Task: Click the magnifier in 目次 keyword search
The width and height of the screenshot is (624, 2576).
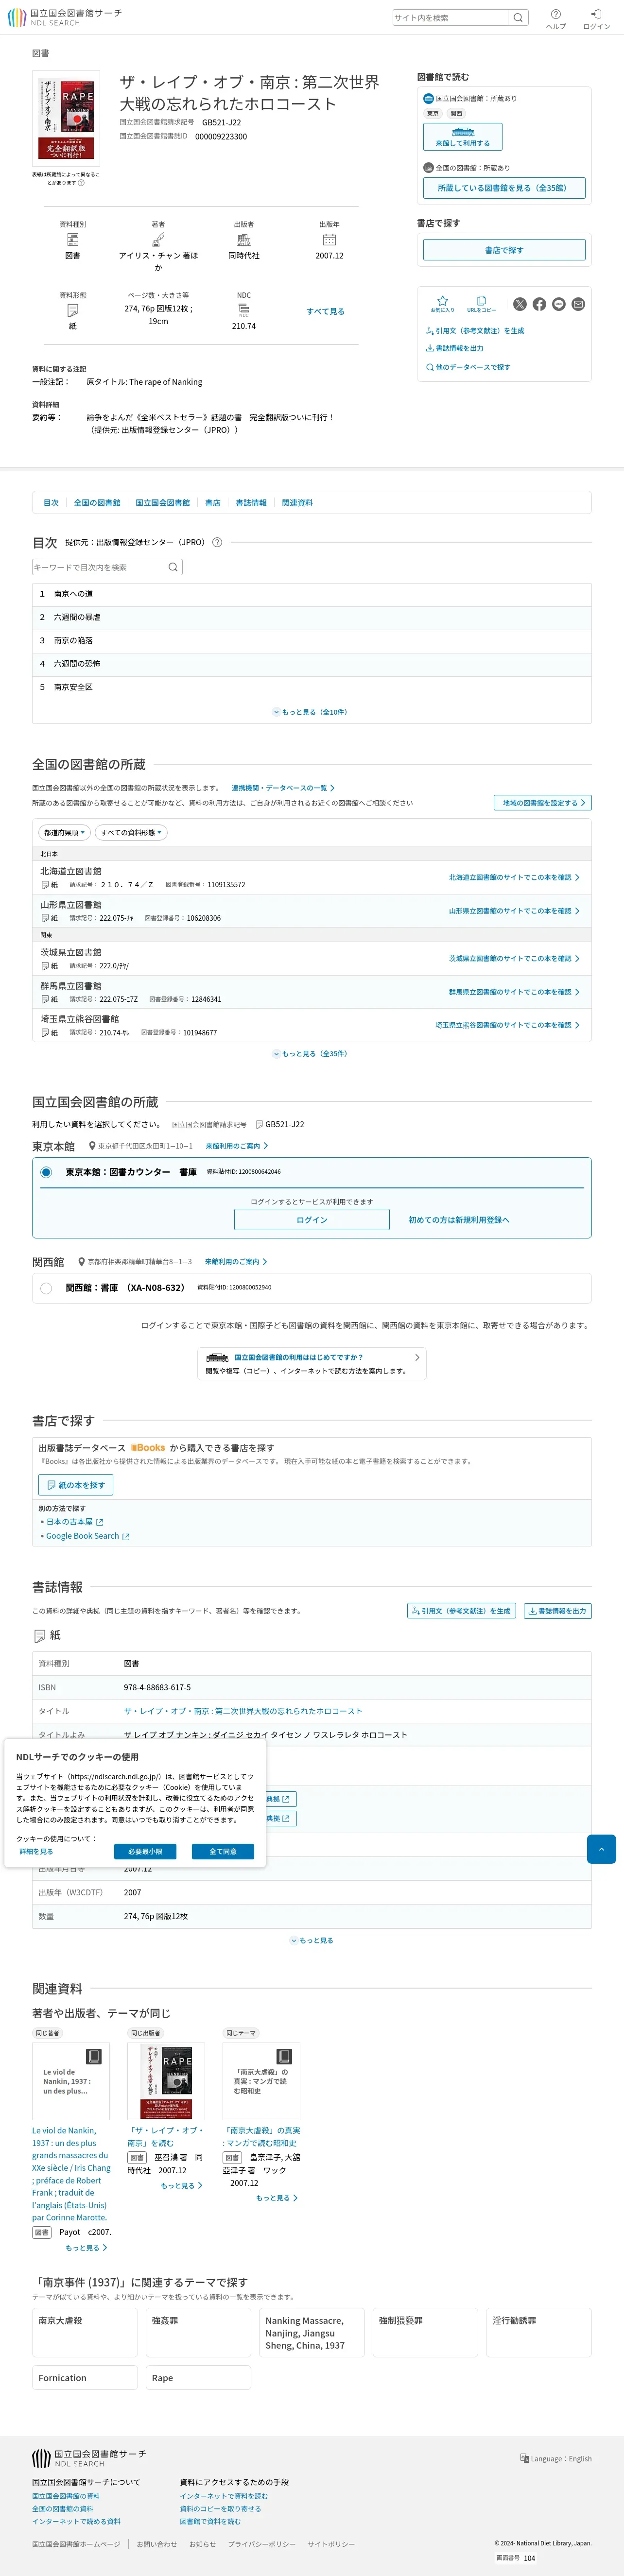Action: coord(173,567)
